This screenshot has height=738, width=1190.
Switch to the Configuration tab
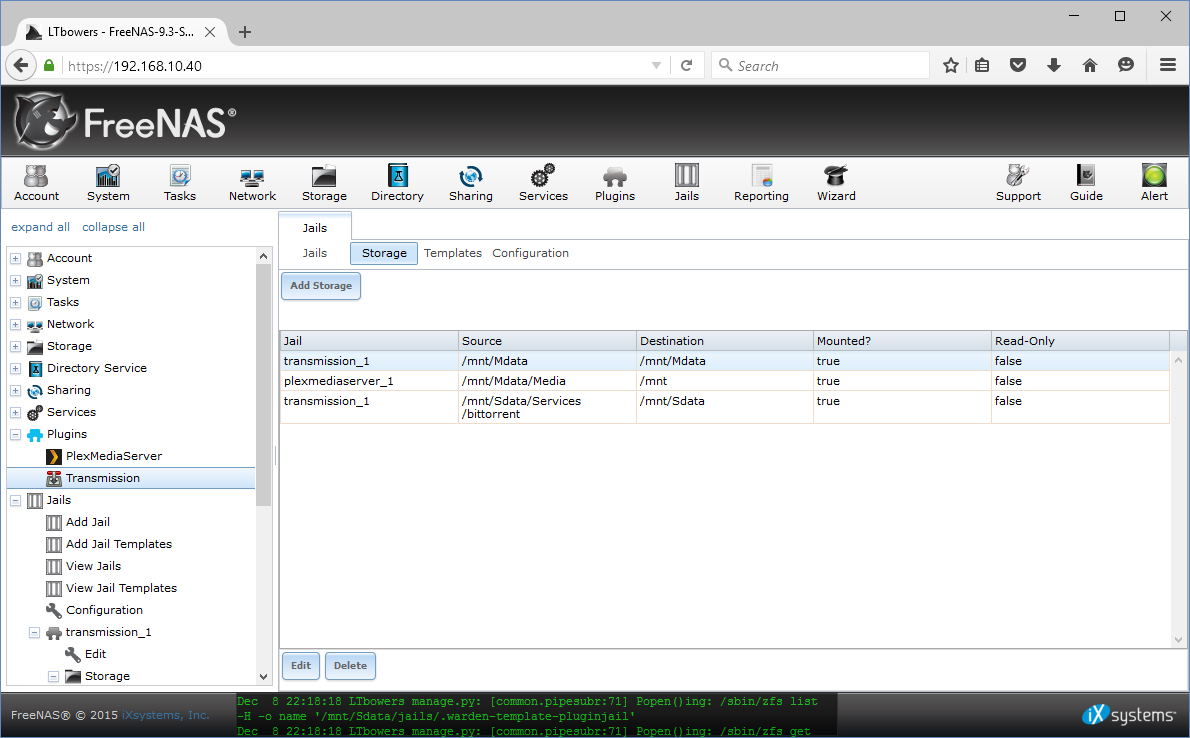pos(530,253)
